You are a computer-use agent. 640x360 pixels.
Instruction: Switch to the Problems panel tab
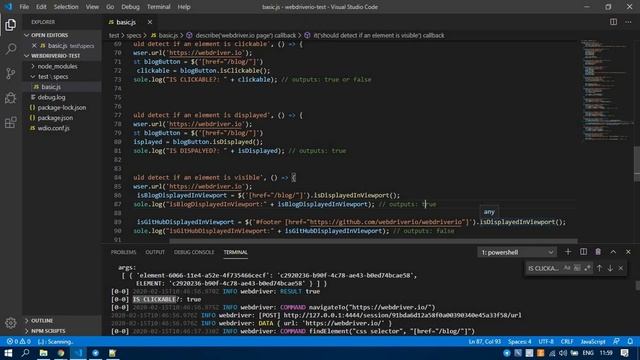coord(123,252)
